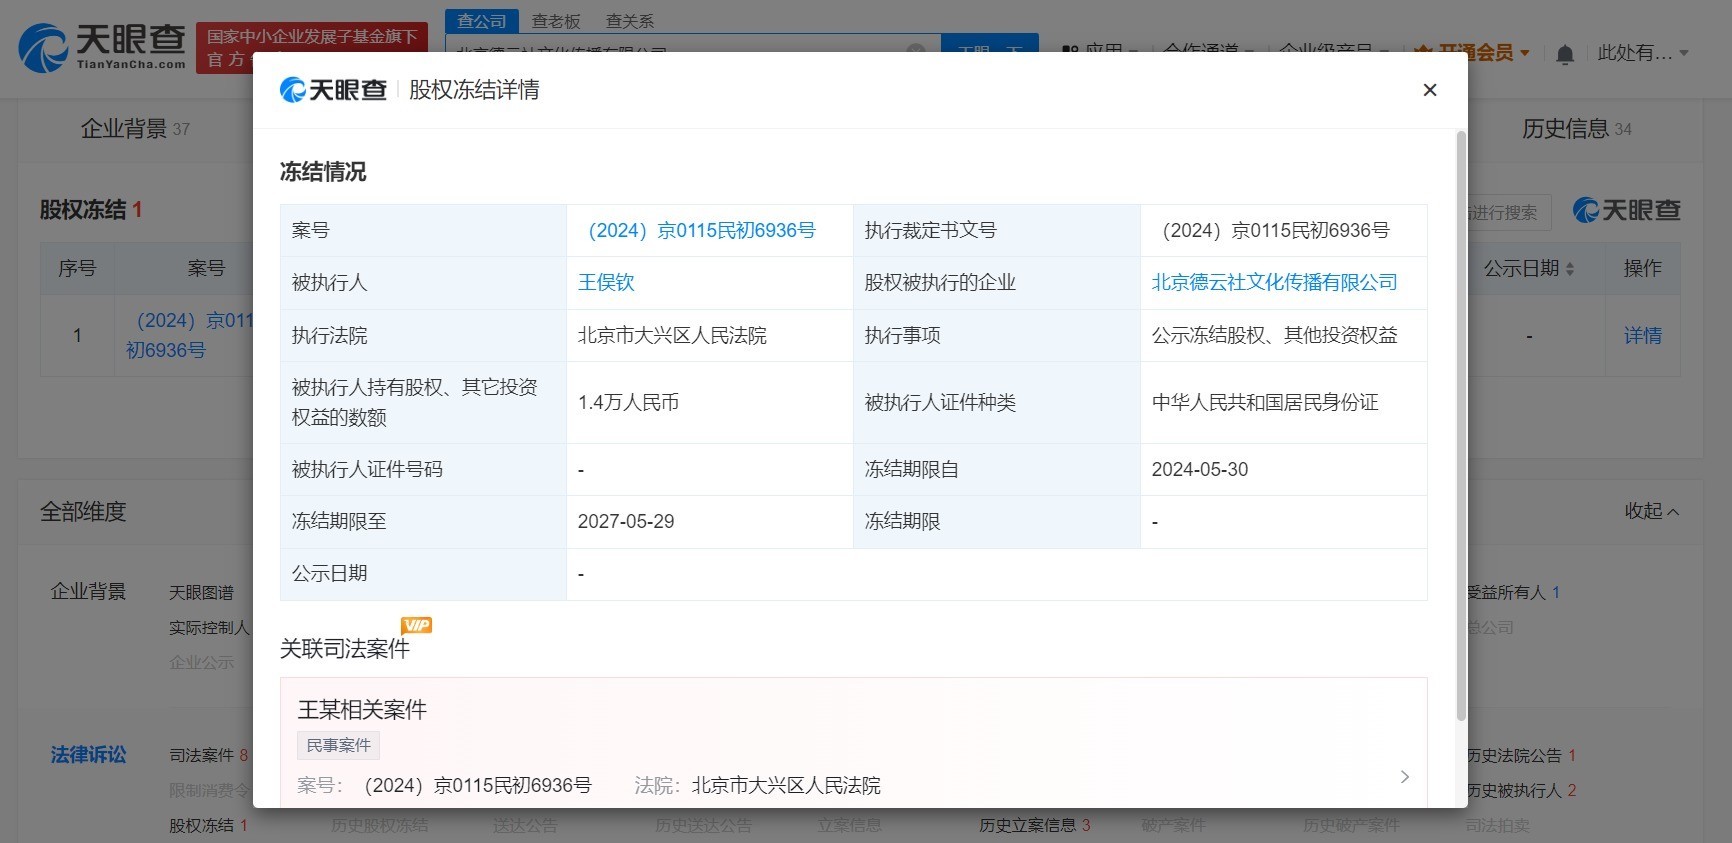The image size is (1732, 843).
Task: Open 股权冻结 1 dimension link
Action: [208, 826]
